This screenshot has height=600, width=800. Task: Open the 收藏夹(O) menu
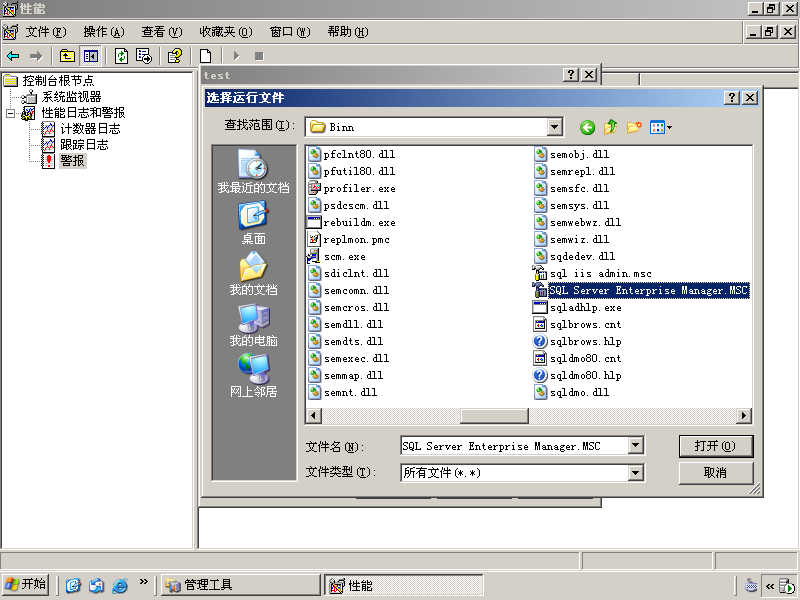(226, 32)
